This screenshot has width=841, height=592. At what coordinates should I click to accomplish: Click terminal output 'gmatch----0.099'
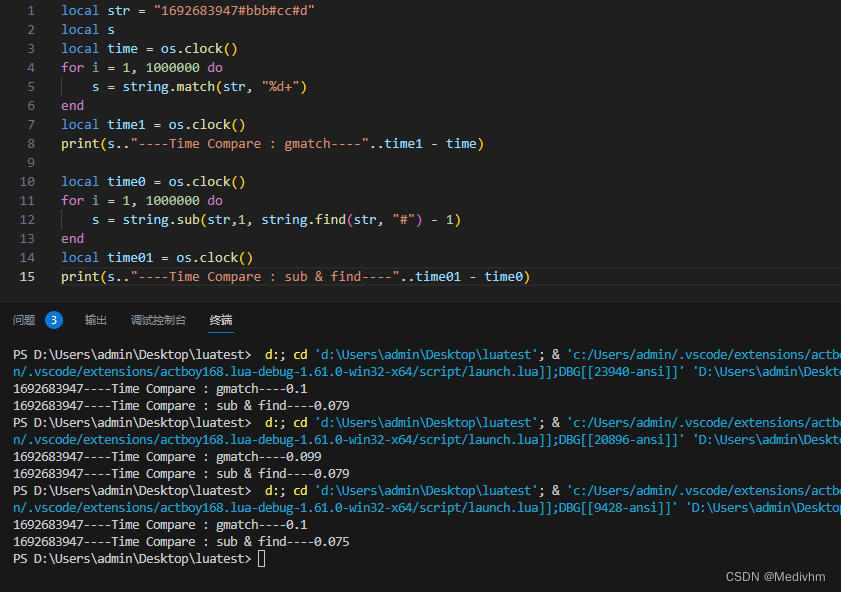pyautogui.click(x=269, y=457)
